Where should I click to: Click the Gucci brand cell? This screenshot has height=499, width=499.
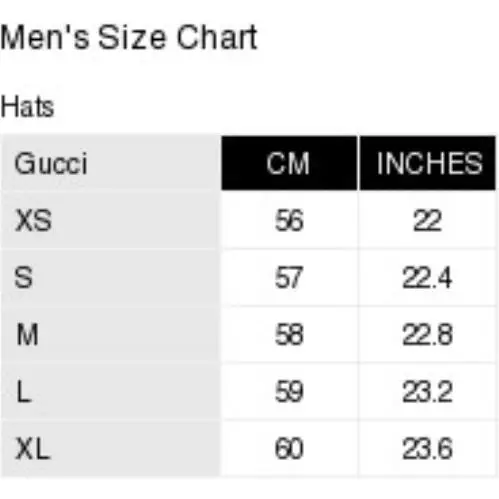tap(110, 163)
